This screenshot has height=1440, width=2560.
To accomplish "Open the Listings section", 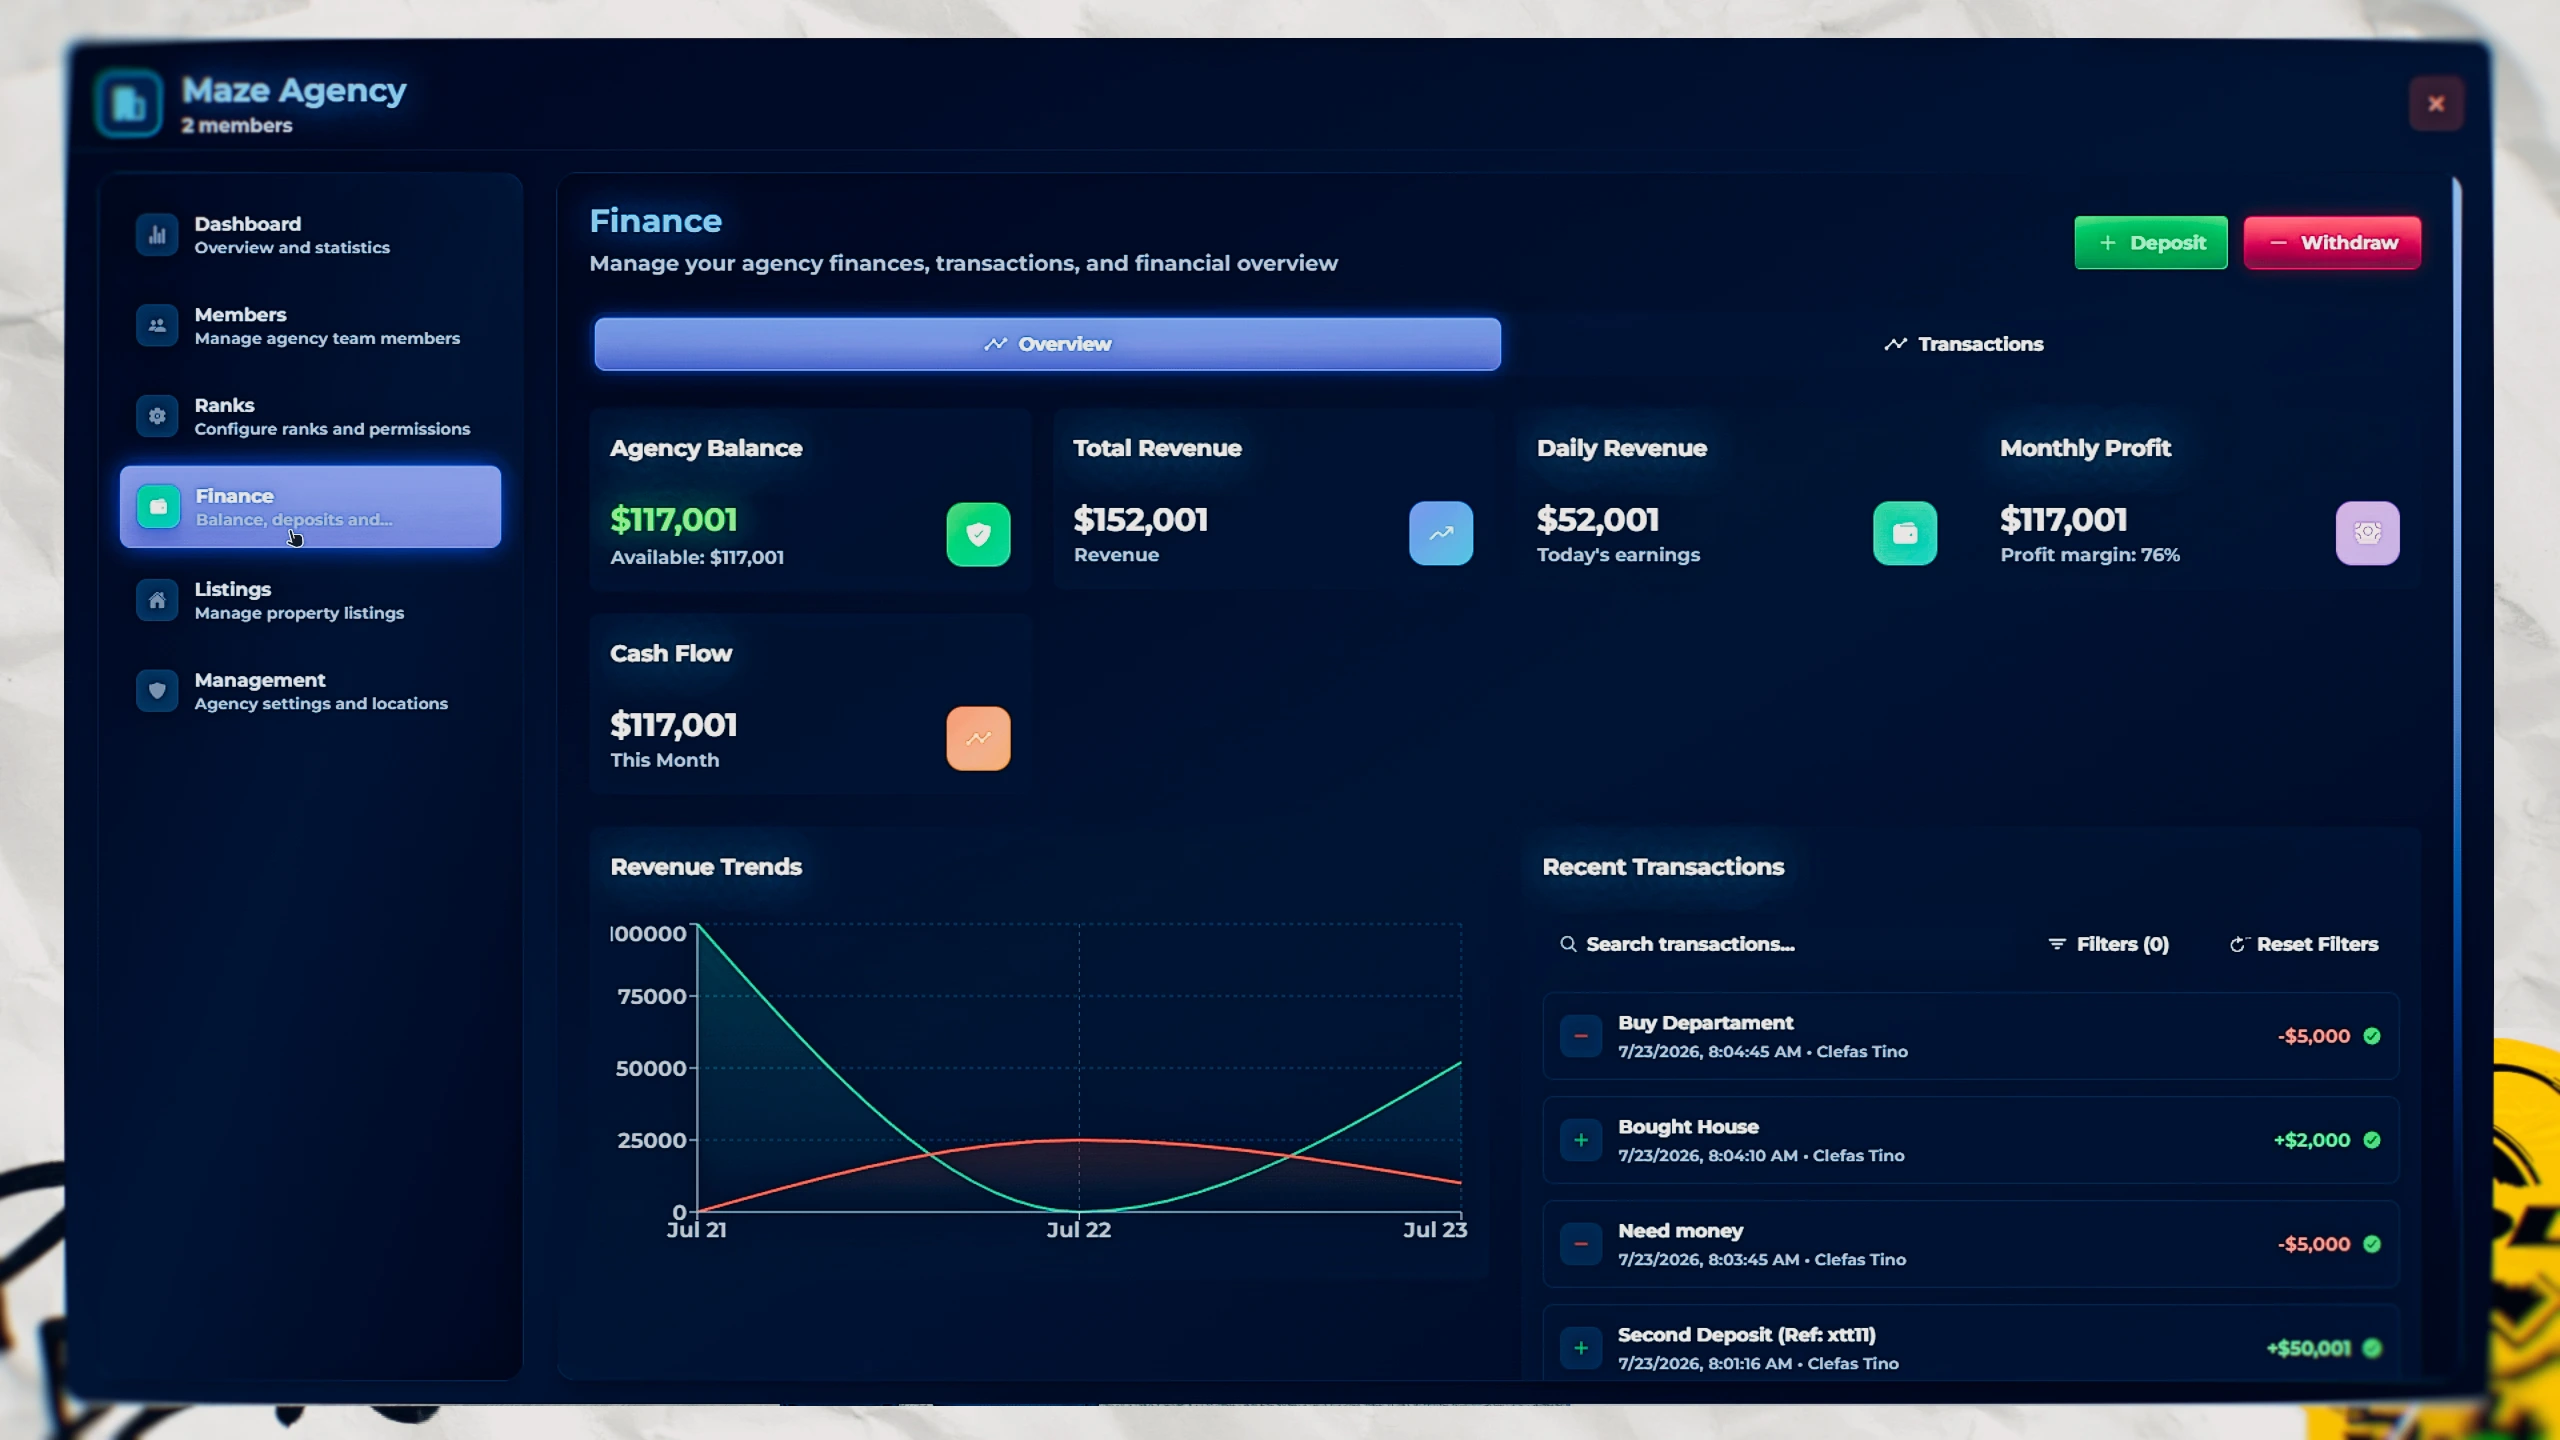I will (x=310, y=600).
